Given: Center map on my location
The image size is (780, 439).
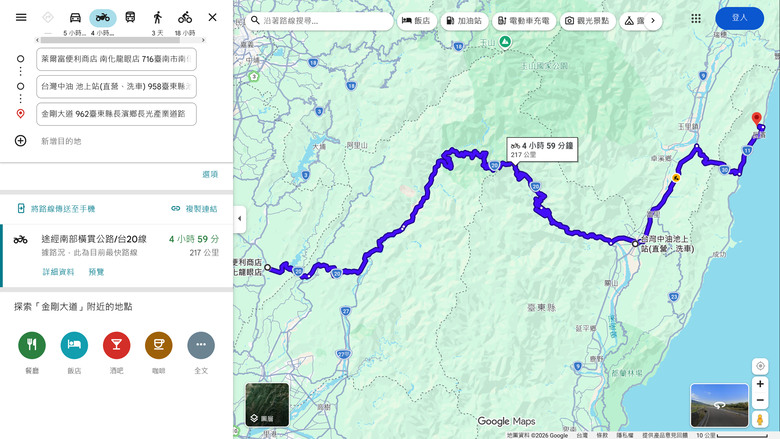Looking at the screenshot, I should 760,366.
